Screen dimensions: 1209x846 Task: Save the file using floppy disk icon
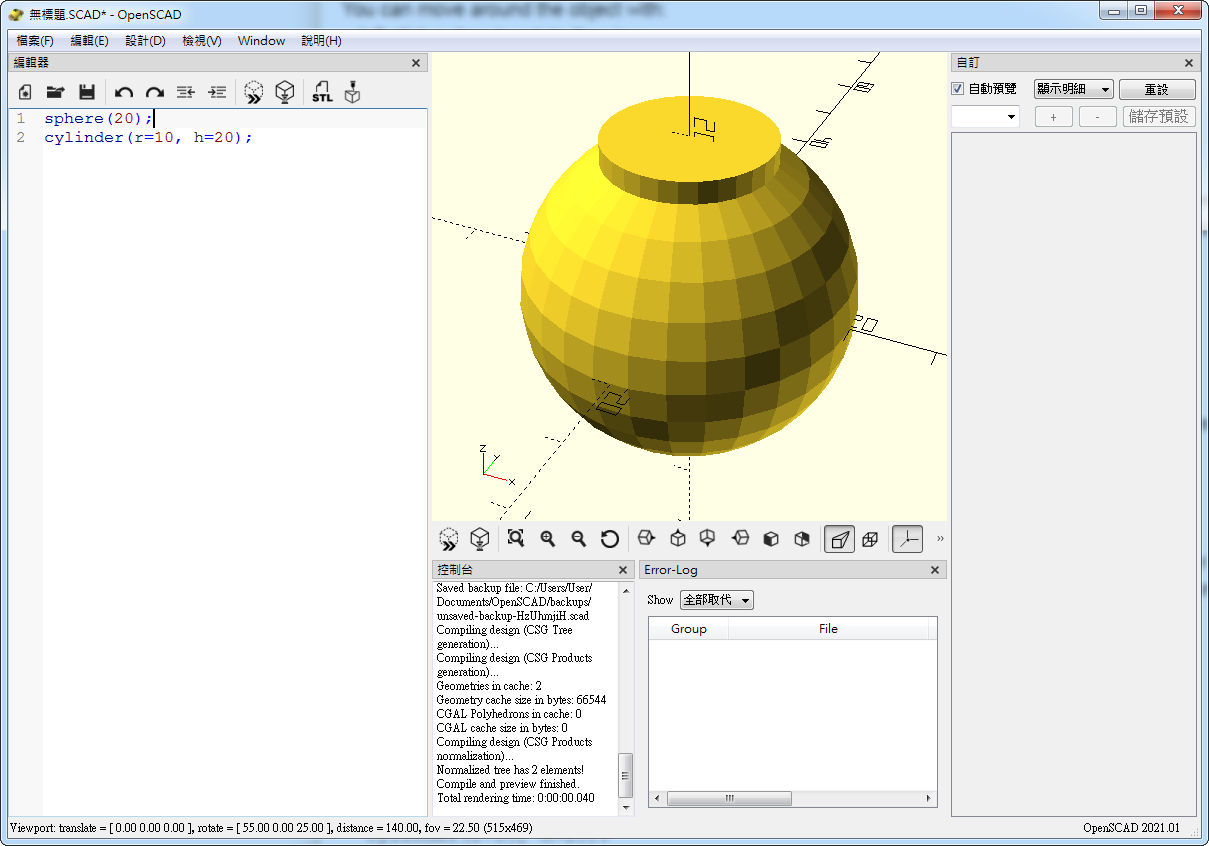coord(87,93)
